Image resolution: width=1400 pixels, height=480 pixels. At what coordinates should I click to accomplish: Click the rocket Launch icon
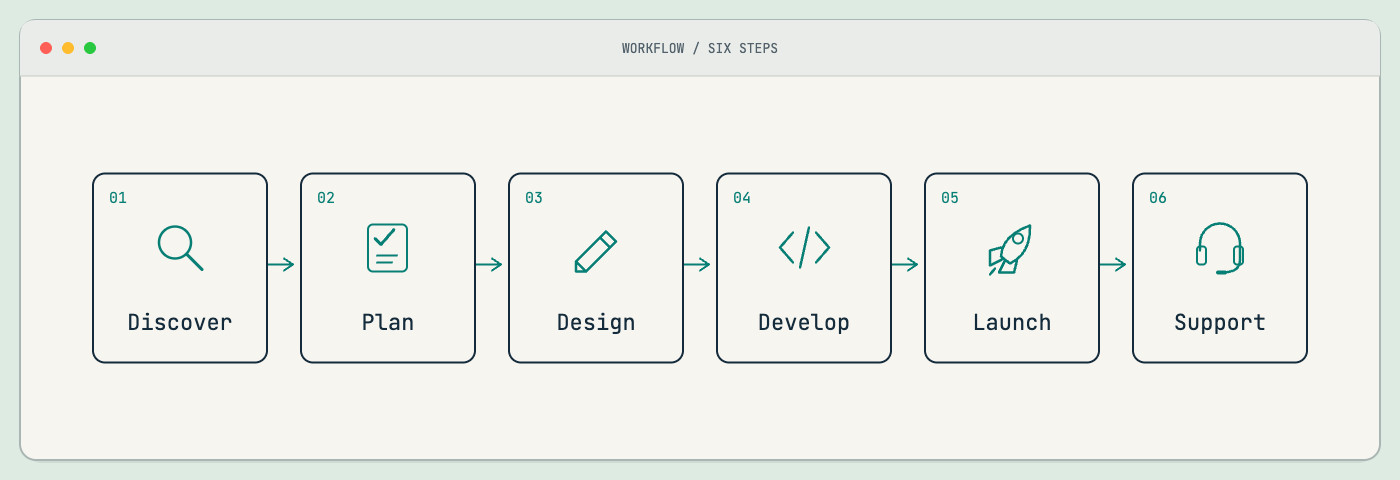(1010, 249)
